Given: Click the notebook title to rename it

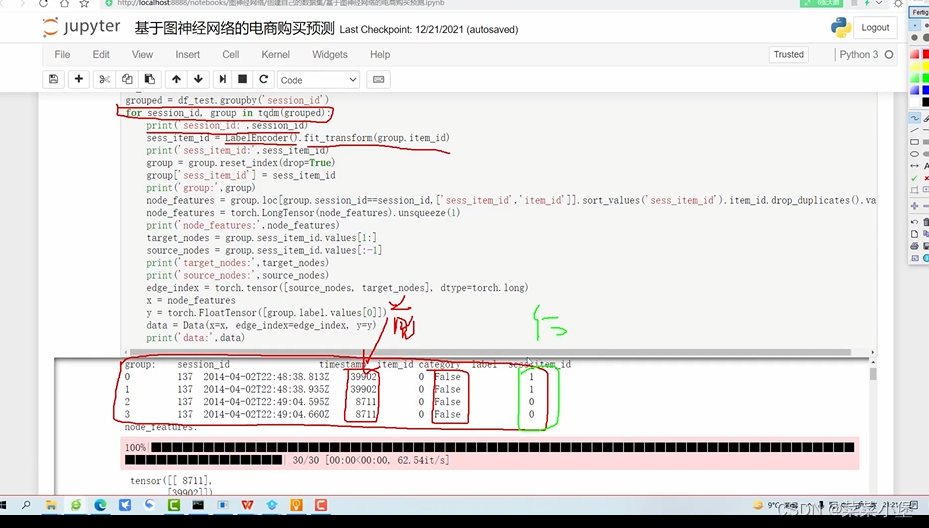Looking at the screenshot, I should (x=235, y=28).
